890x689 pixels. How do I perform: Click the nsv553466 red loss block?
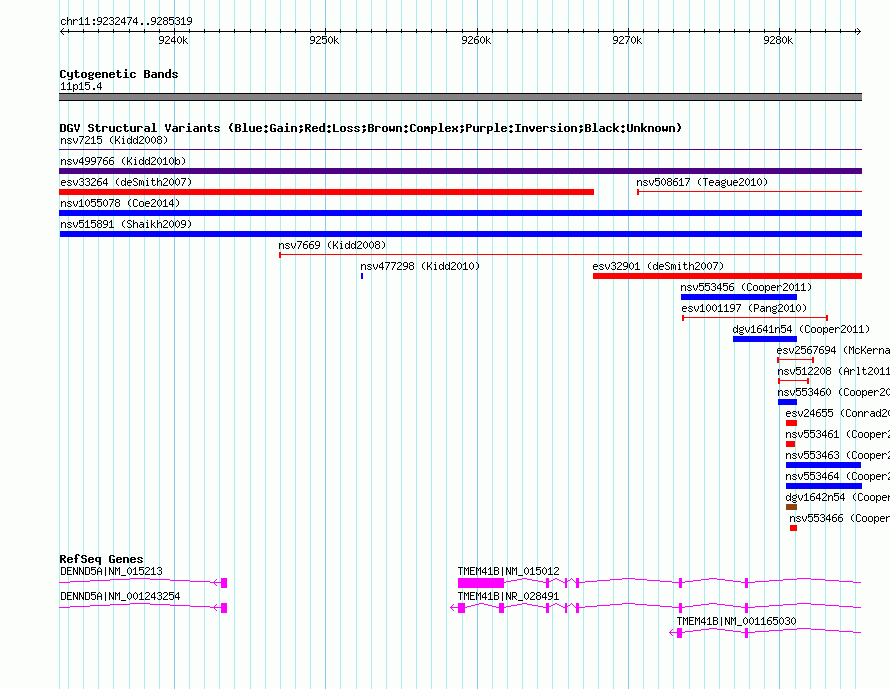click(794, 528)
